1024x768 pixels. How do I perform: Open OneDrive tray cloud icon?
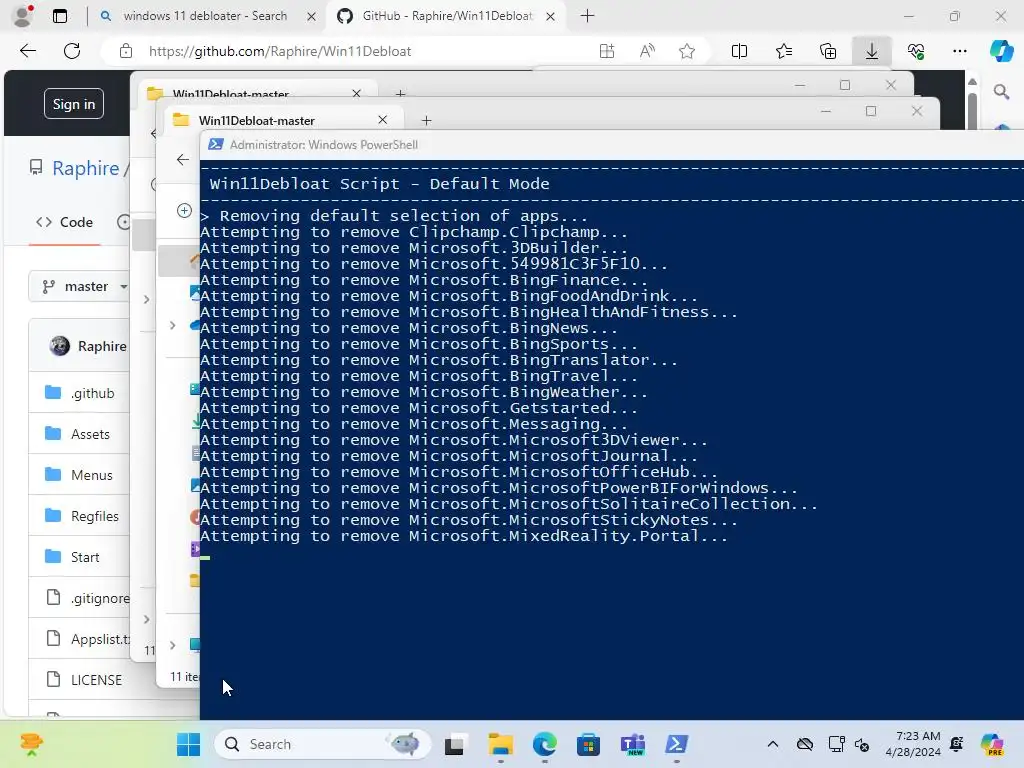tap(805, 744)
